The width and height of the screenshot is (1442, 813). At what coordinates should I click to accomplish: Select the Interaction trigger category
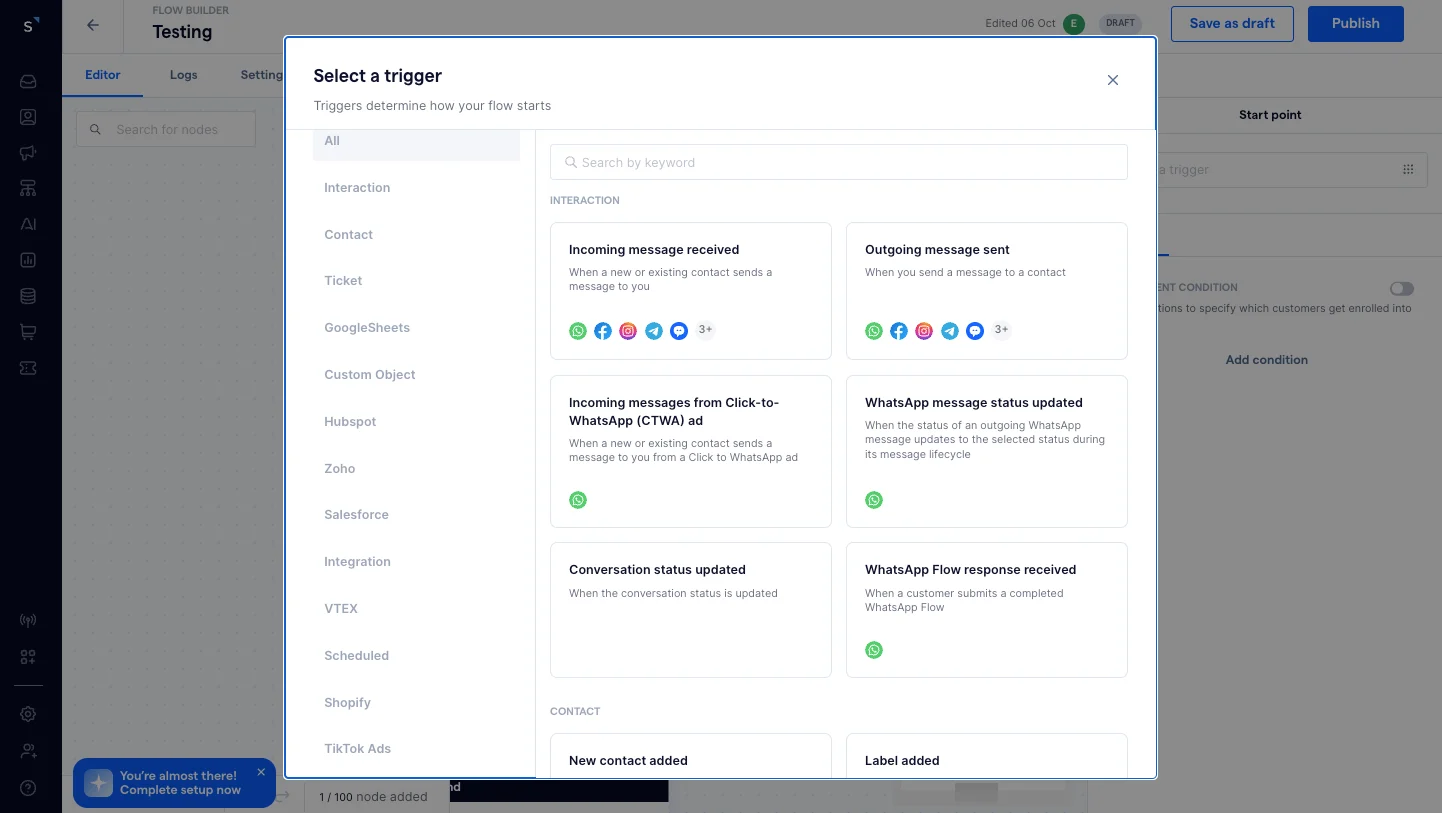357,187
